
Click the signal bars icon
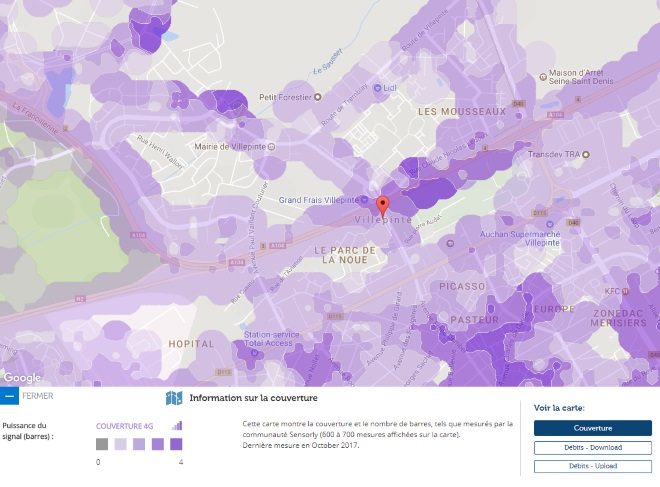click(x=177, y=426)
